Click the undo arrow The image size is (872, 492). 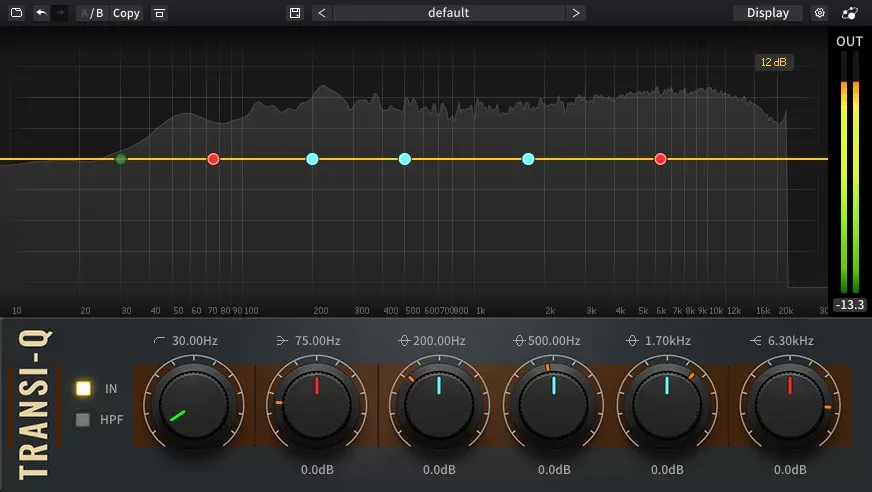click(x=41, y=13)
